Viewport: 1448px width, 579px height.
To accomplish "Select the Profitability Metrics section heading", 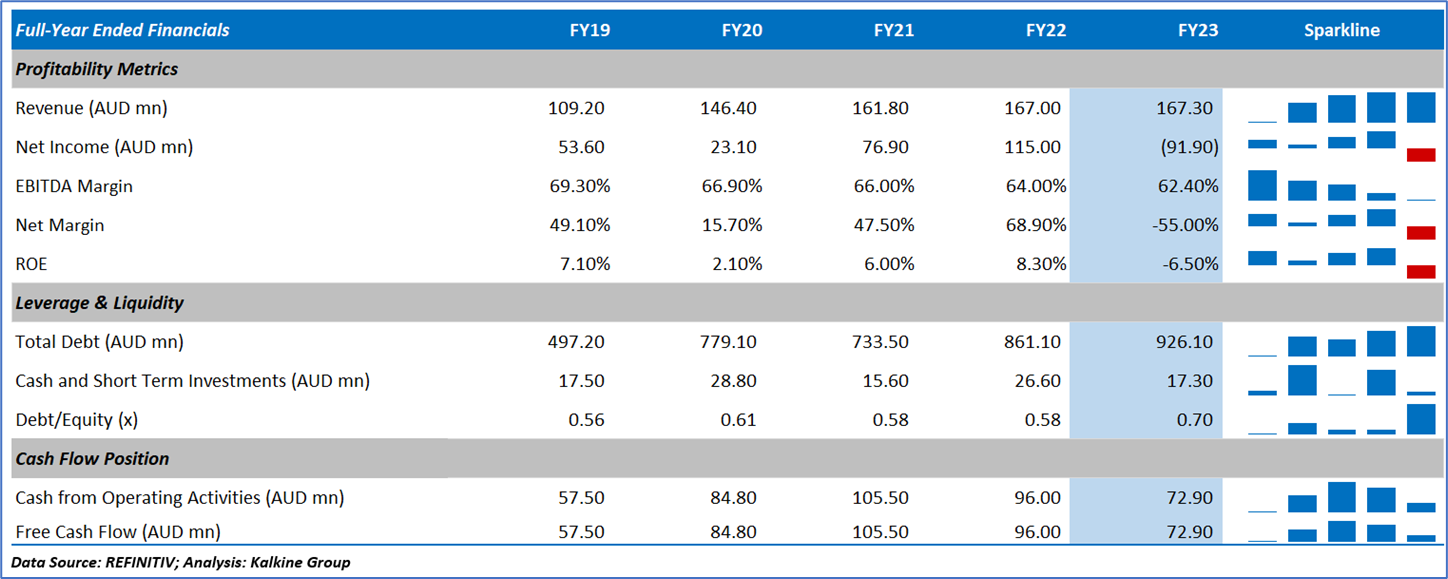I will coord(97,69).
